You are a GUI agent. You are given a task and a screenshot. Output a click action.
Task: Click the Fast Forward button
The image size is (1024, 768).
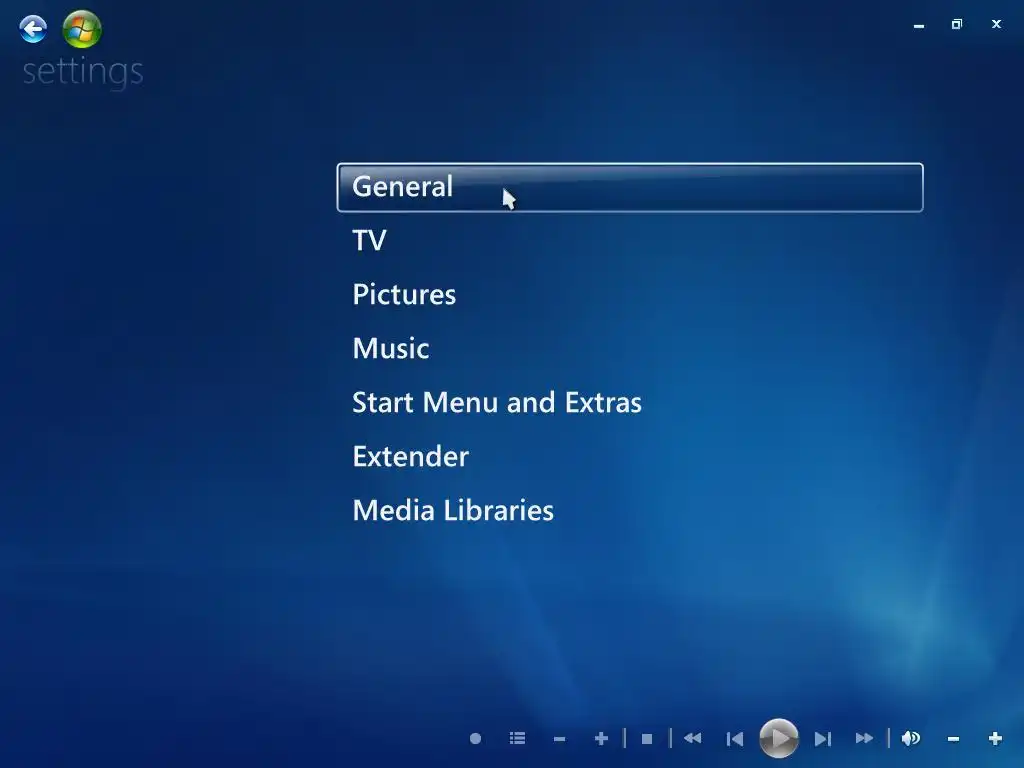[x=865, y=739]
